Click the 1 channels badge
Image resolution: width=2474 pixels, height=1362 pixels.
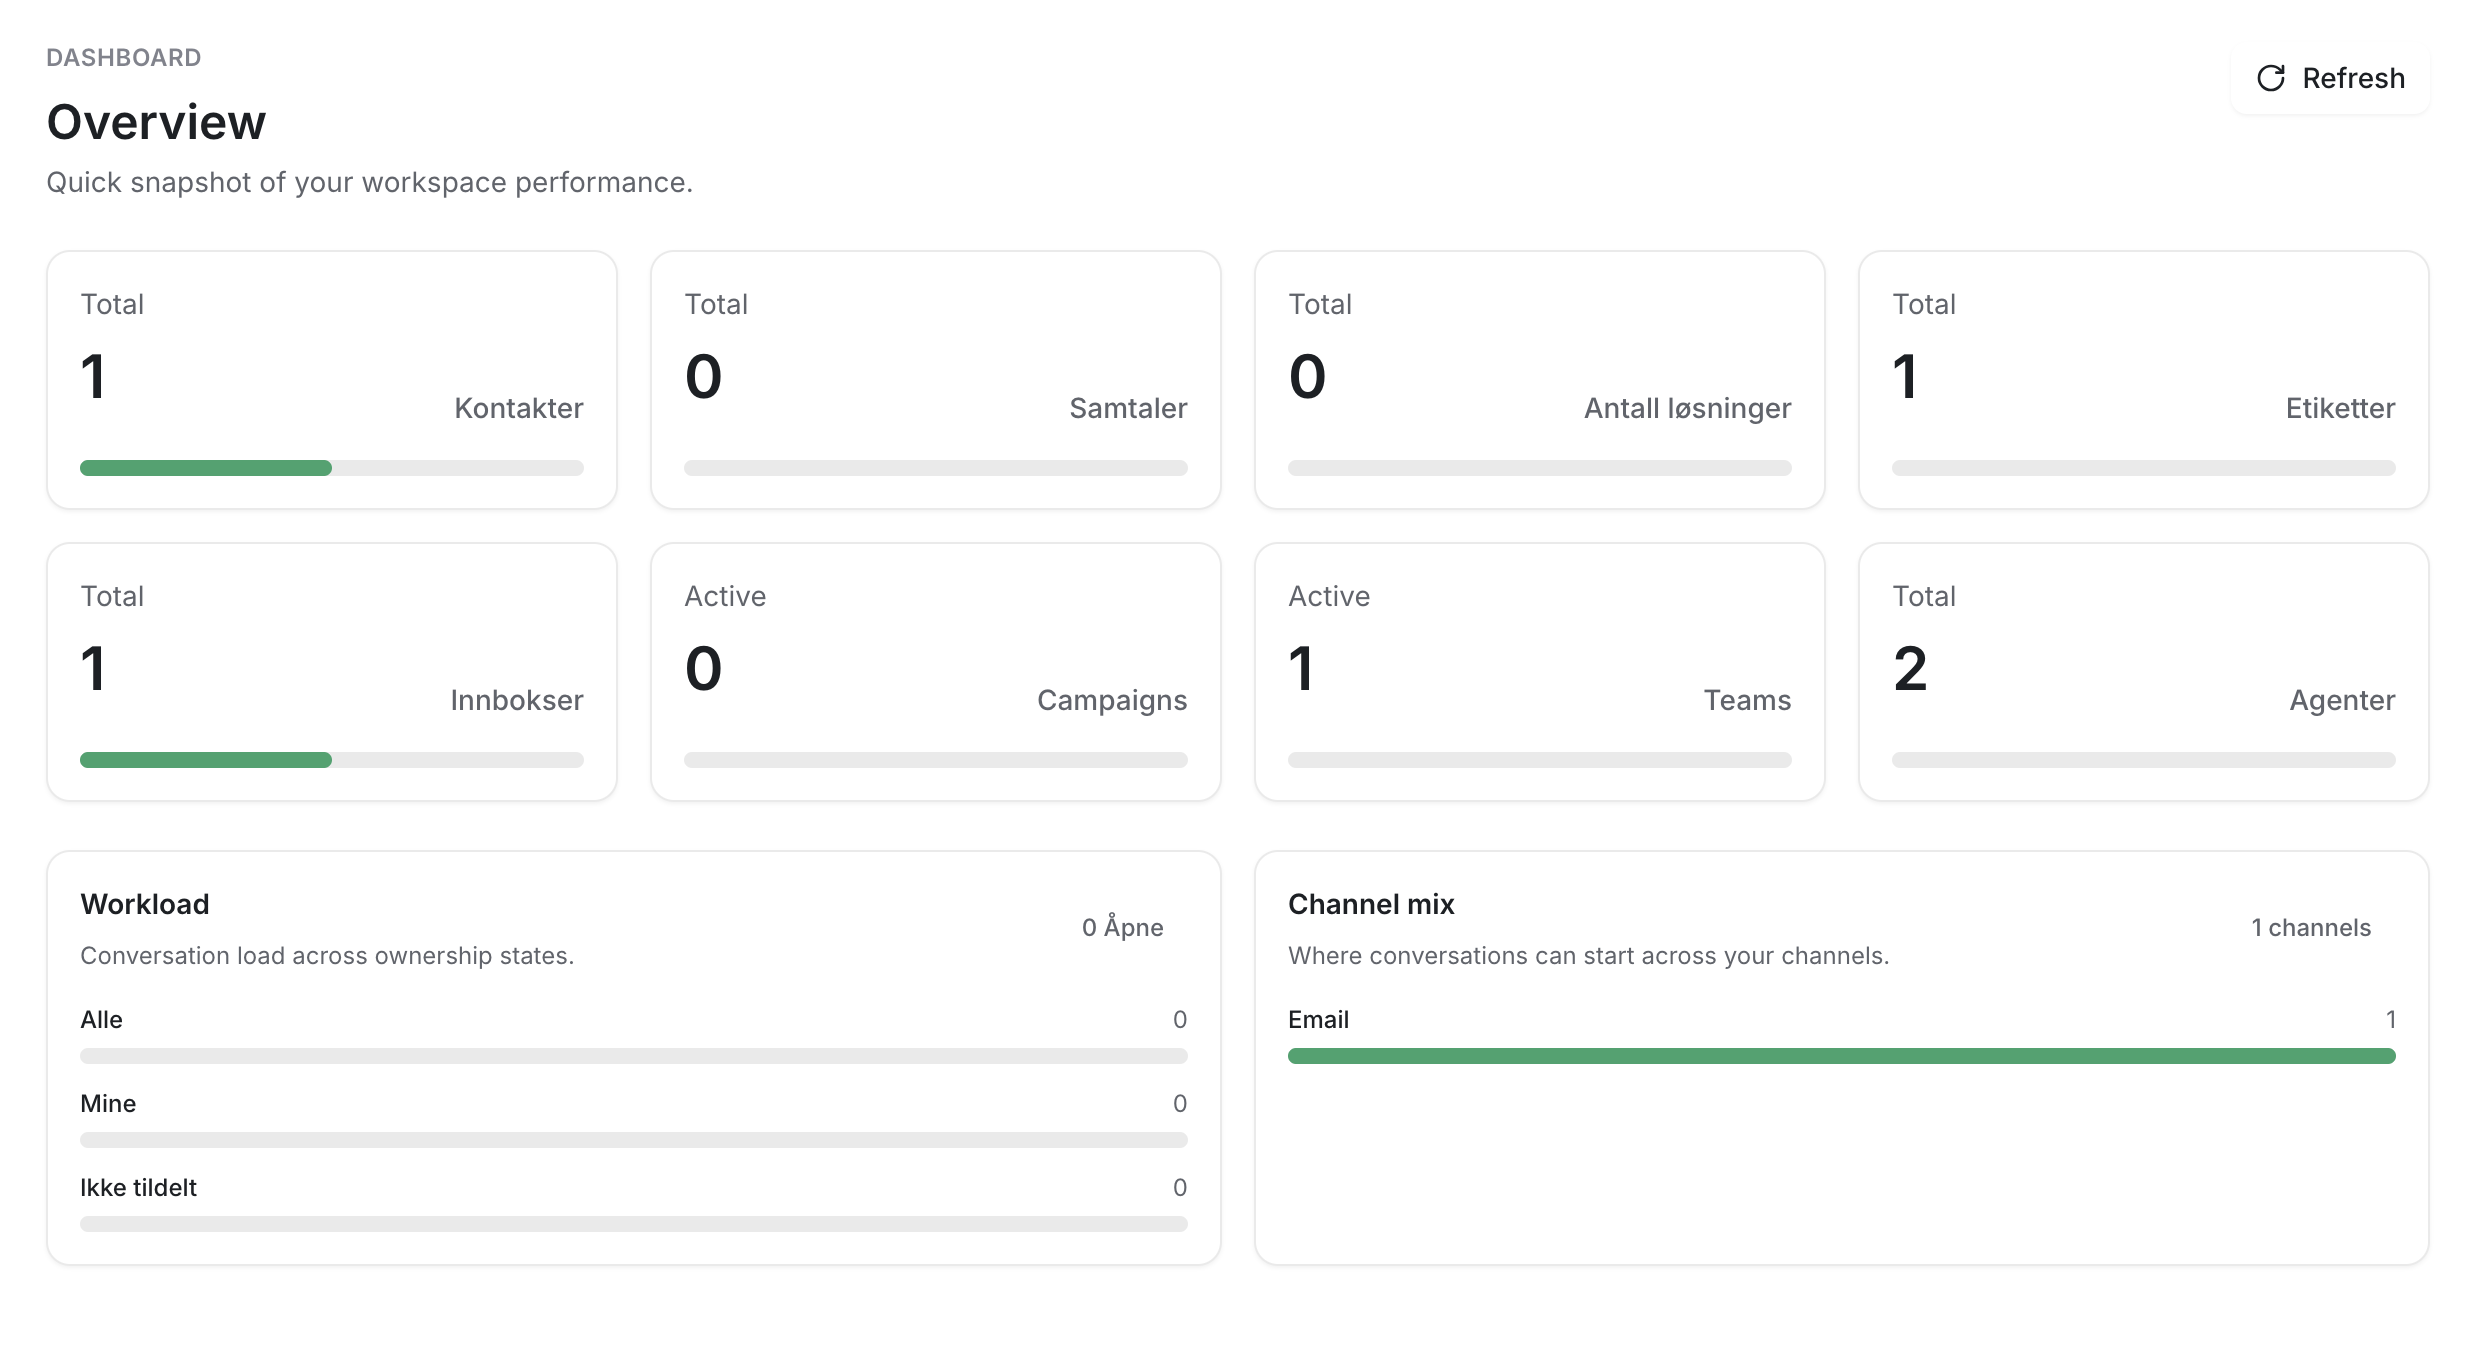(x=2310, y=927)
